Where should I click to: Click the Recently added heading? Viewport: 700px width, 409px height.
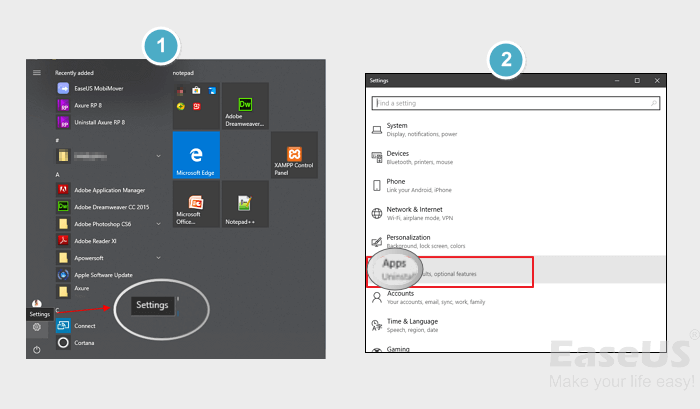(x=74, y=73)
